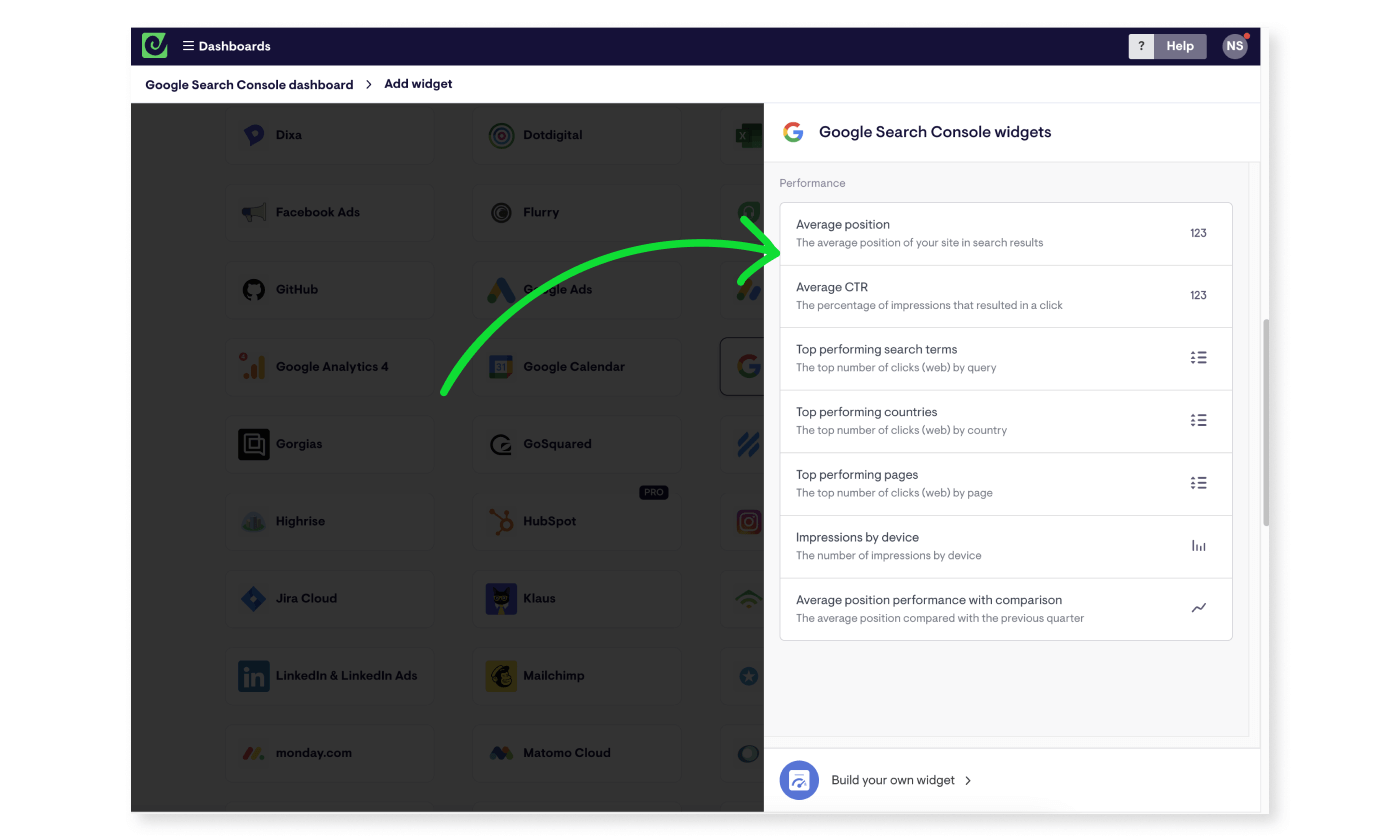The width and height of the screenshot is (1400, 840).
Task: Click the line chart icon for comparison widget
Action: (x=1199, y=608)
